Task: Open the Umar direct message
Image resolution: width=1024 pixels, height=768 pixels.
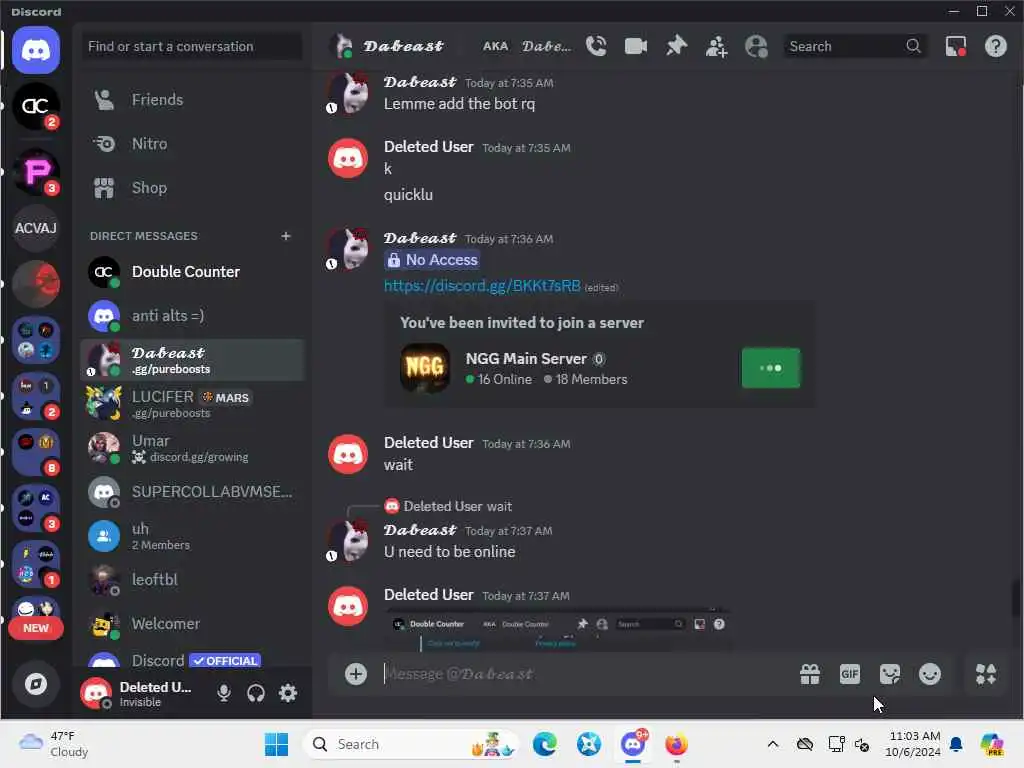Action: (x=192, y=448)
